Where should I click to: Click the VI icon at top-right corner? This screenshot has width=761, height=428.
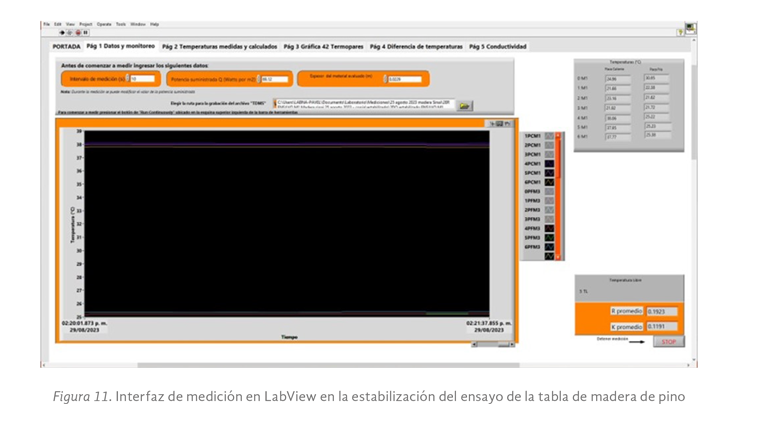point(691,28)
